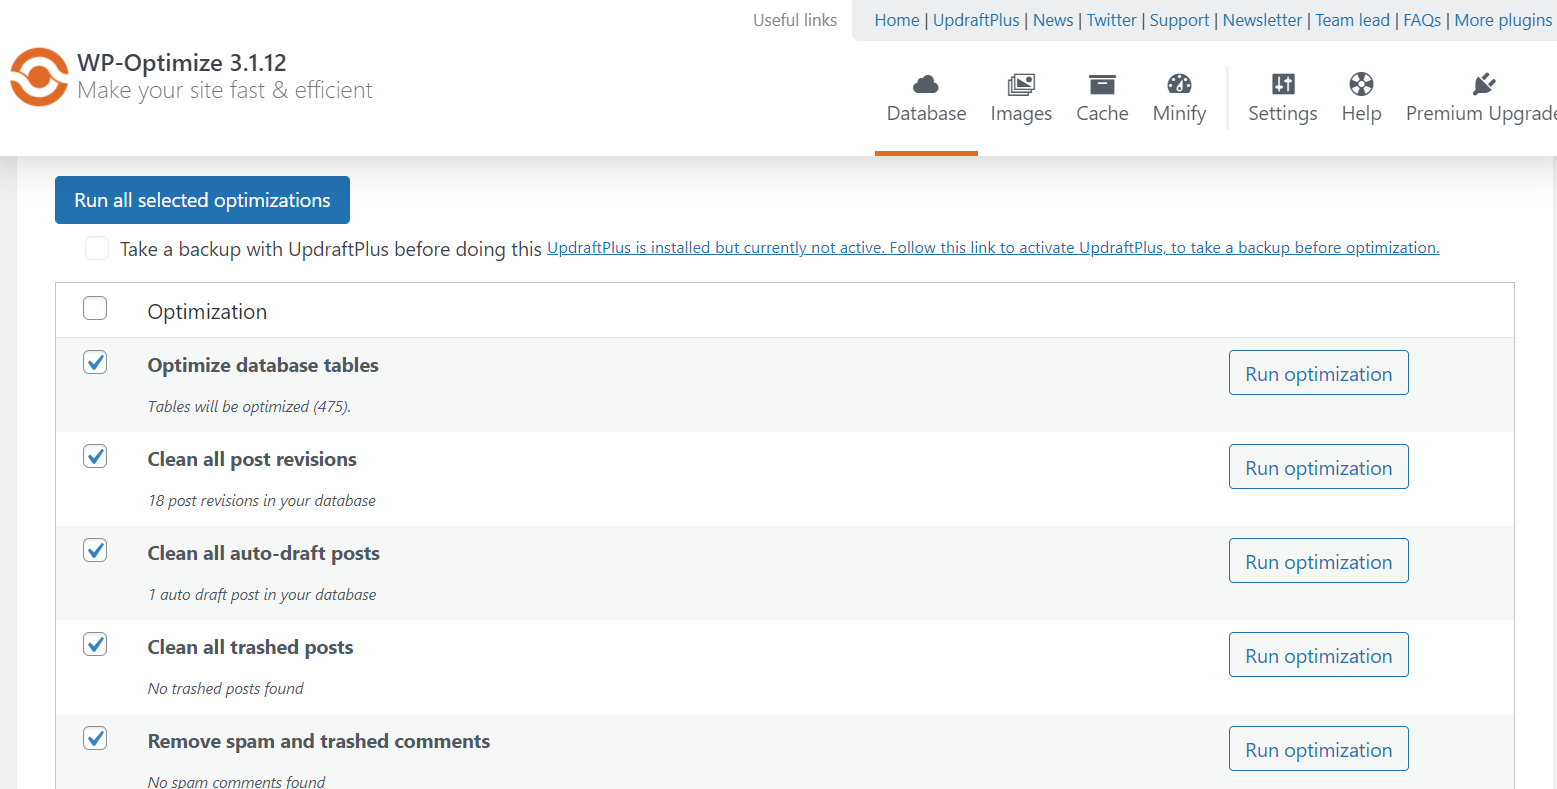Click the 'Clean all auto-draft posts' label
The width and height of the screenshot is (1557, 789).
(x=264, y=553)
